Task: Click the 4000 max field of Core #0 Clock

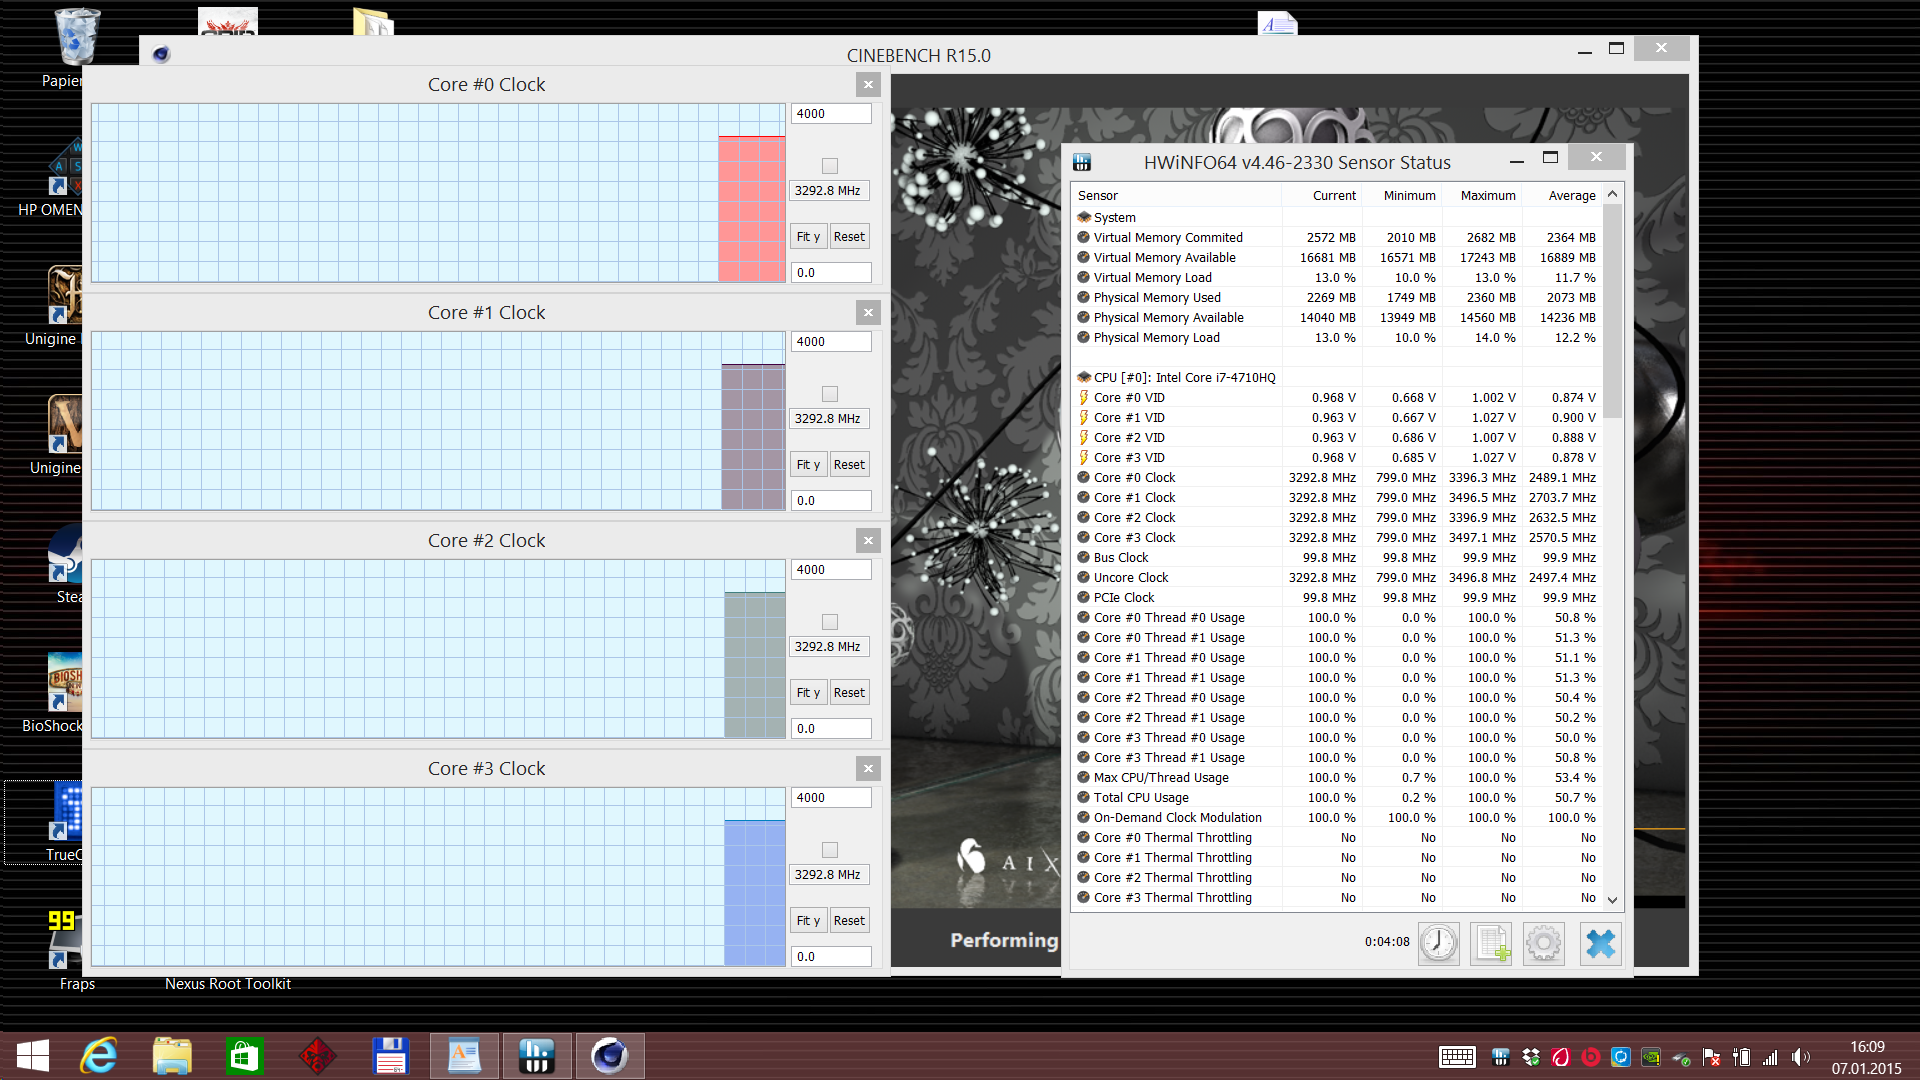Action: [831, 114]
